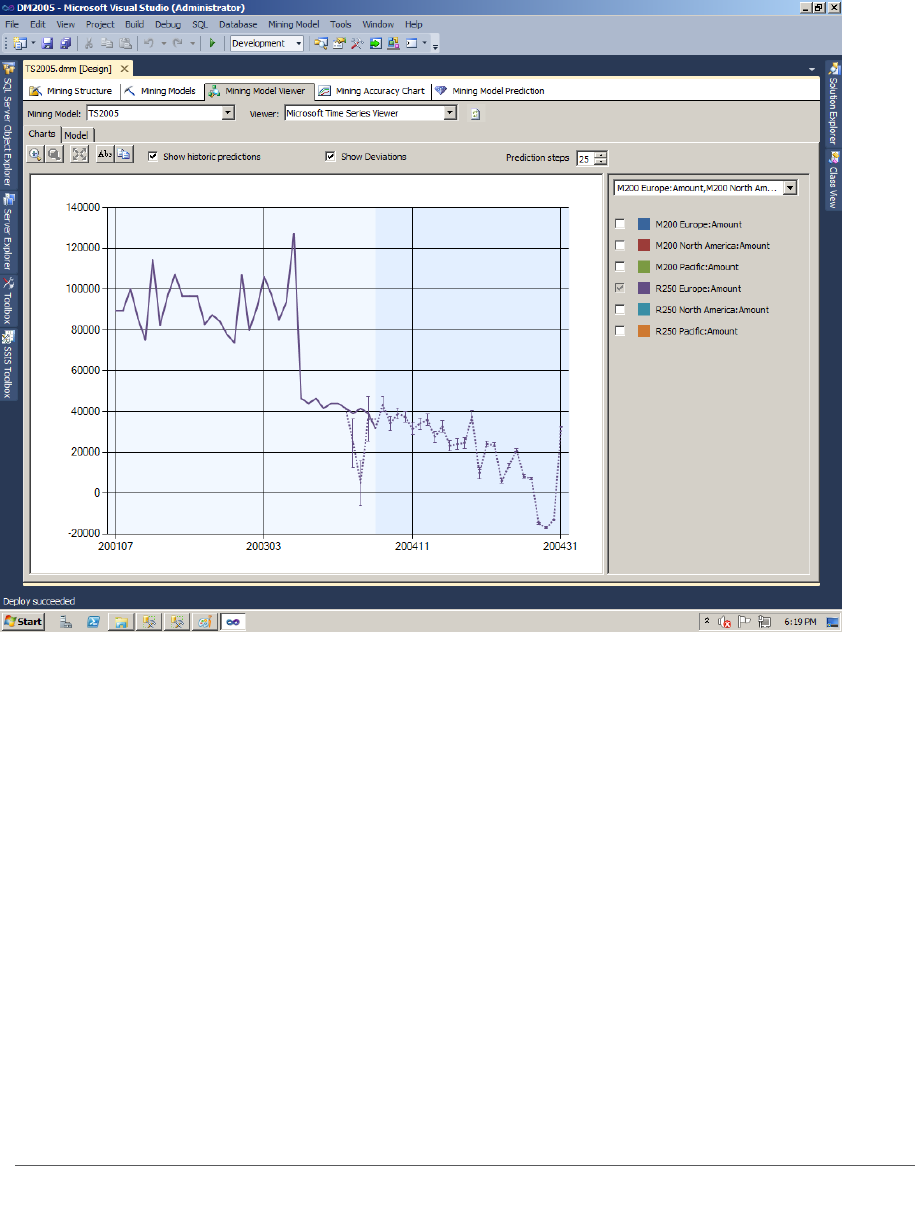Viewport: 919px width, 1211px height.
Task: Enable the R250 North America:Amount checkbox
Action: [x=620, y=309]
